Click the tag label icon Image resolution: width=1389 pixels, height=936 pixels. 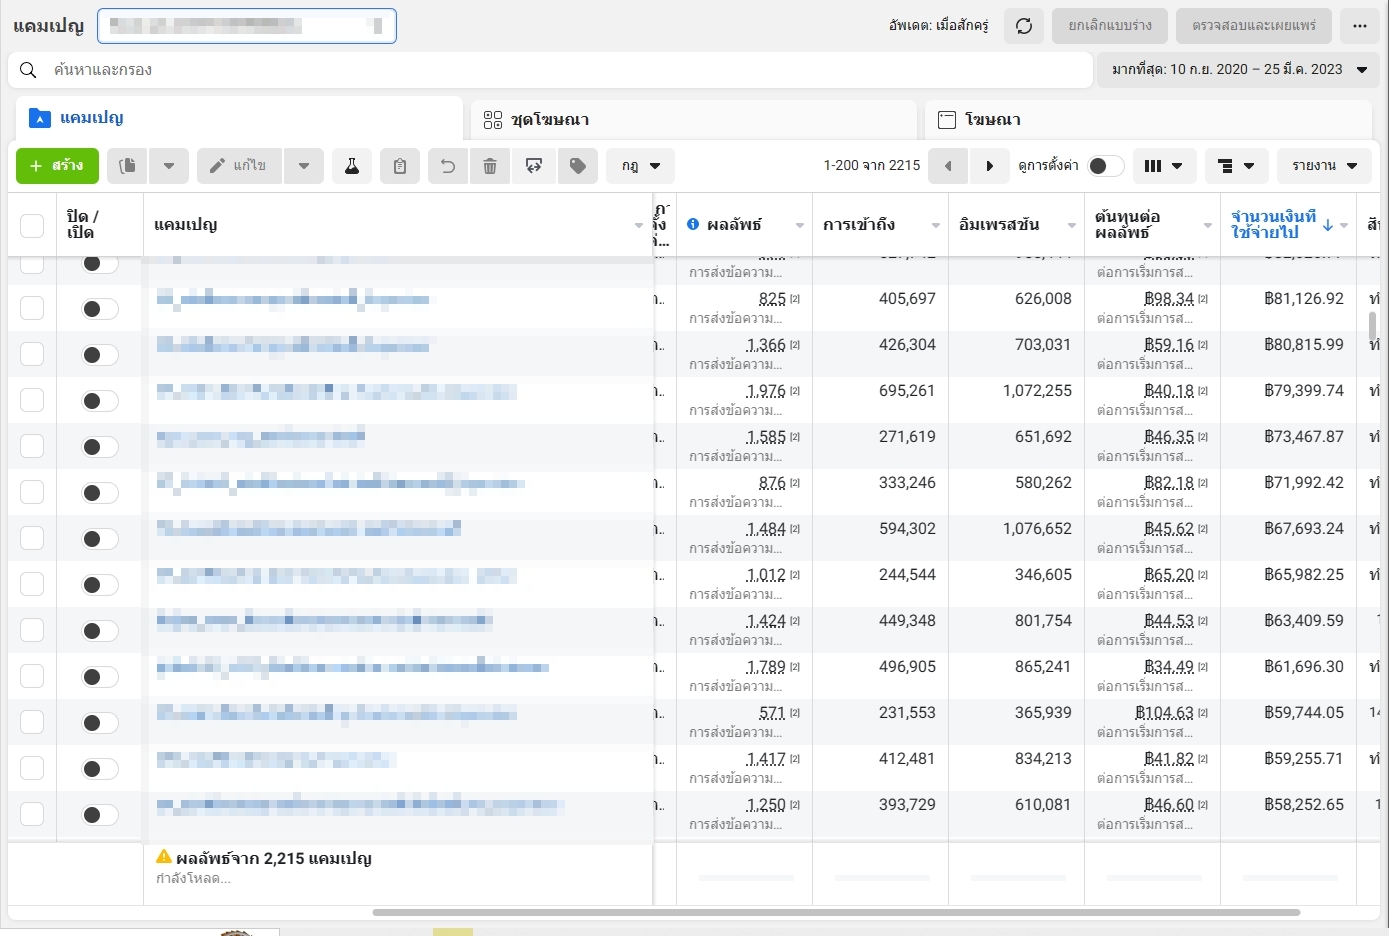click(x=578, y=166)
